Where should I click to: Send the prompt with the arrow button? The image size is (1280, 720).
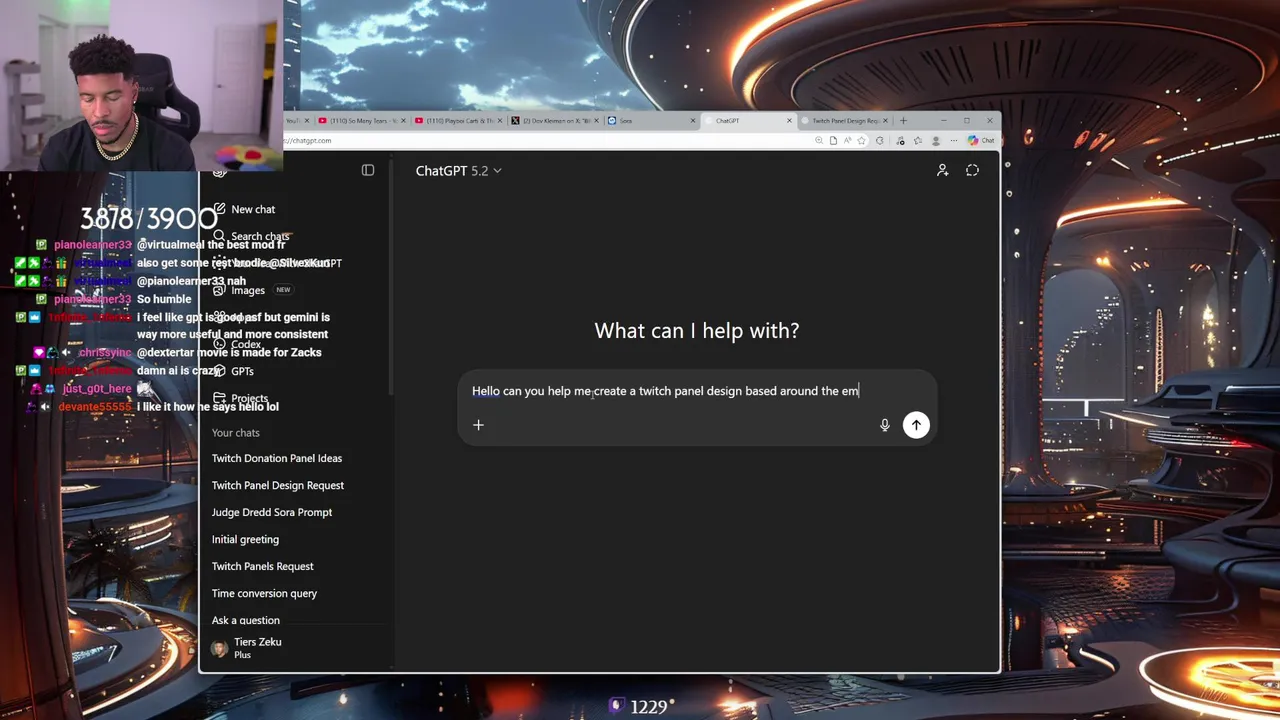[916, 425]
